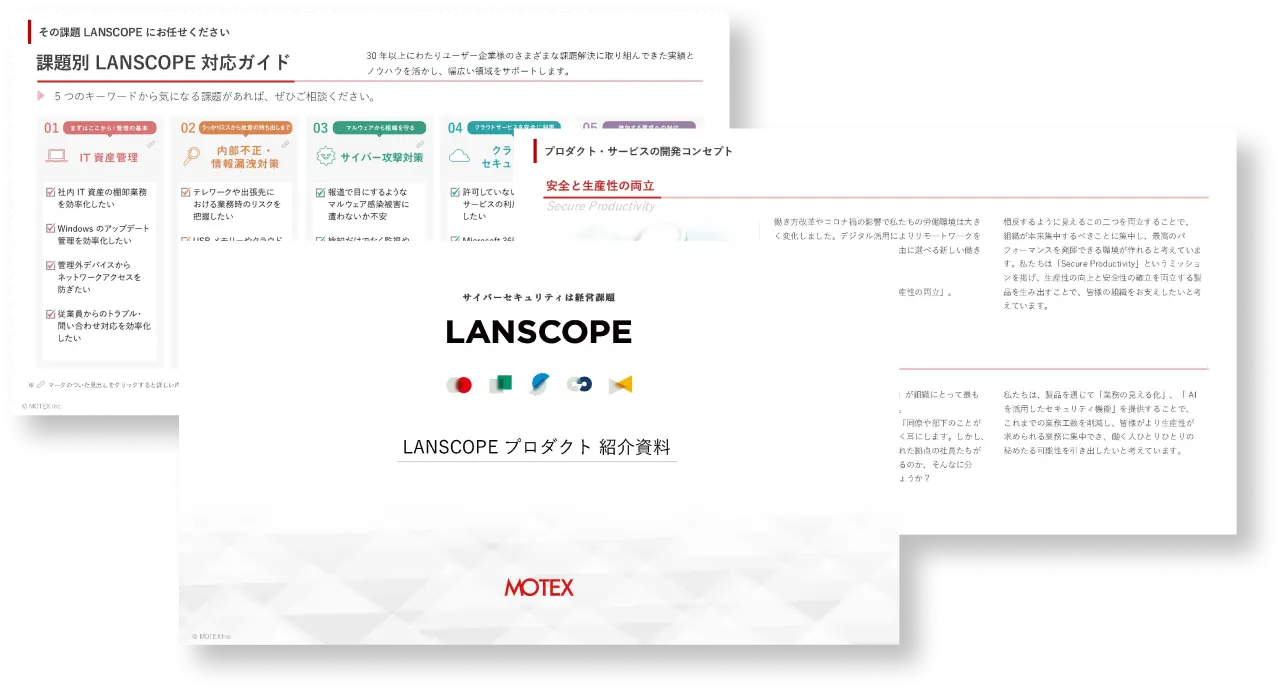Click the magnifying glass icon for 内部不正
The image size is (1281, 689).
192,157
